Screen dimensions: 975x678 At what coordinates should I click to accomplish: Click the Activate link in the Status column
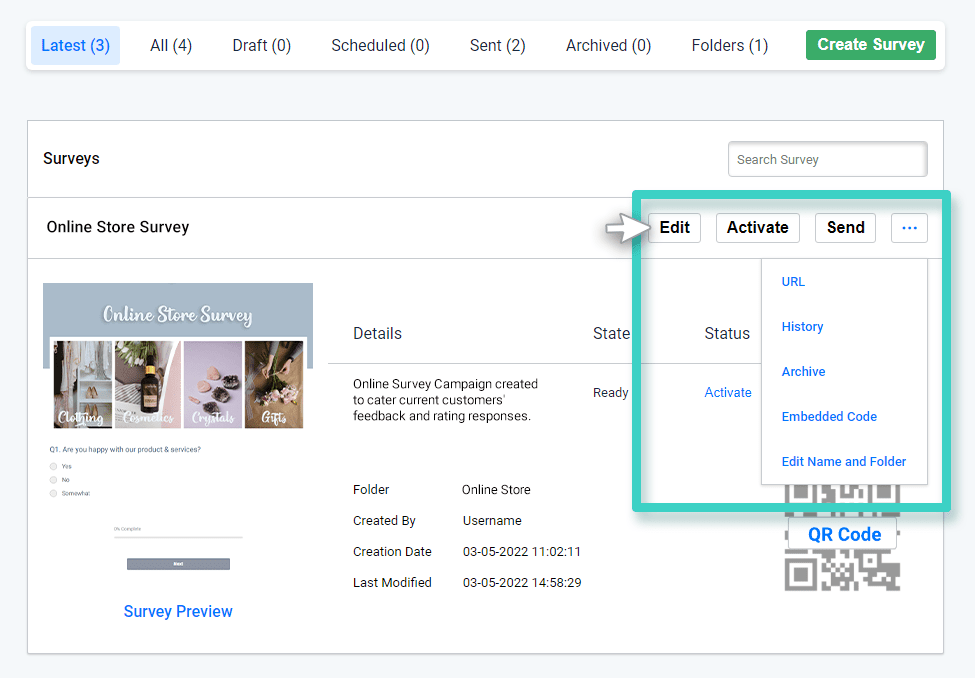tap(727, 392)
